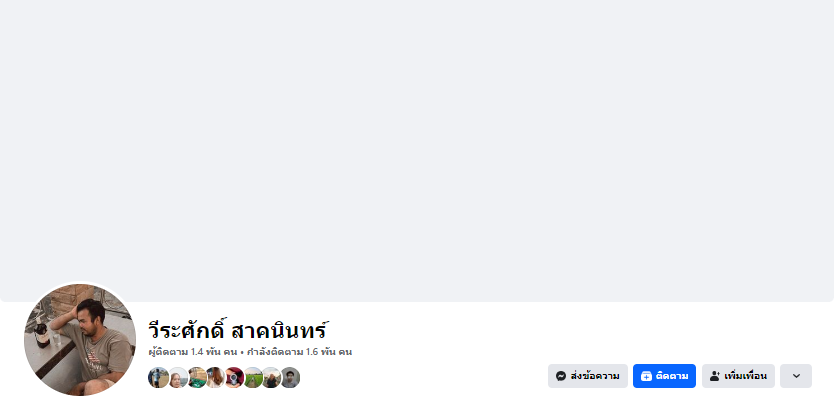This screenshot has height=408, width=834.
Task: Open first friend avatar with blue-shirted person
Action: click(158, 378)
